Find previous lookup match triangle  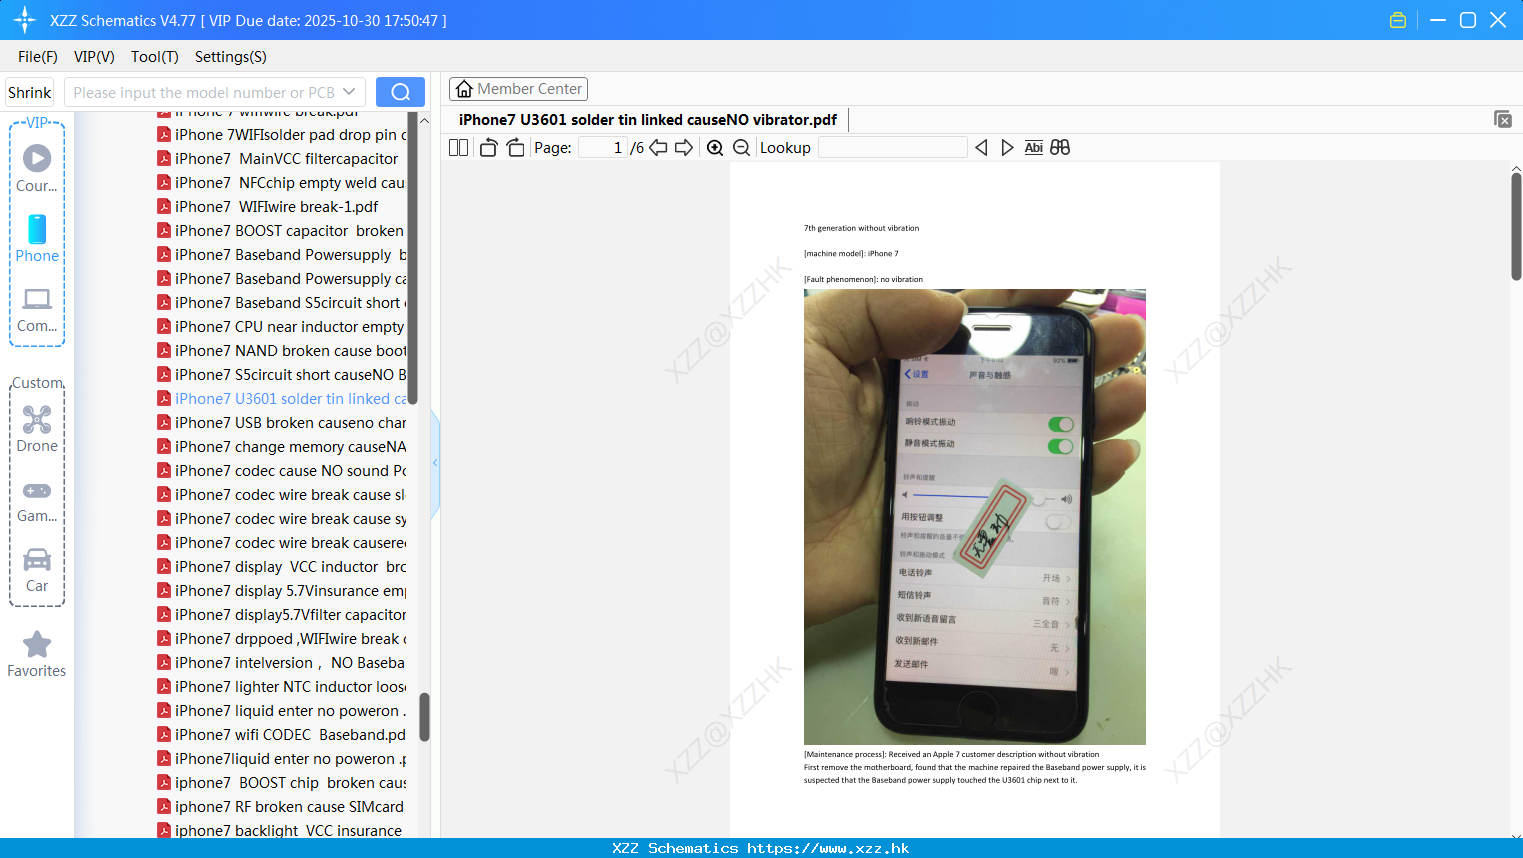click(x=981, y=148)
